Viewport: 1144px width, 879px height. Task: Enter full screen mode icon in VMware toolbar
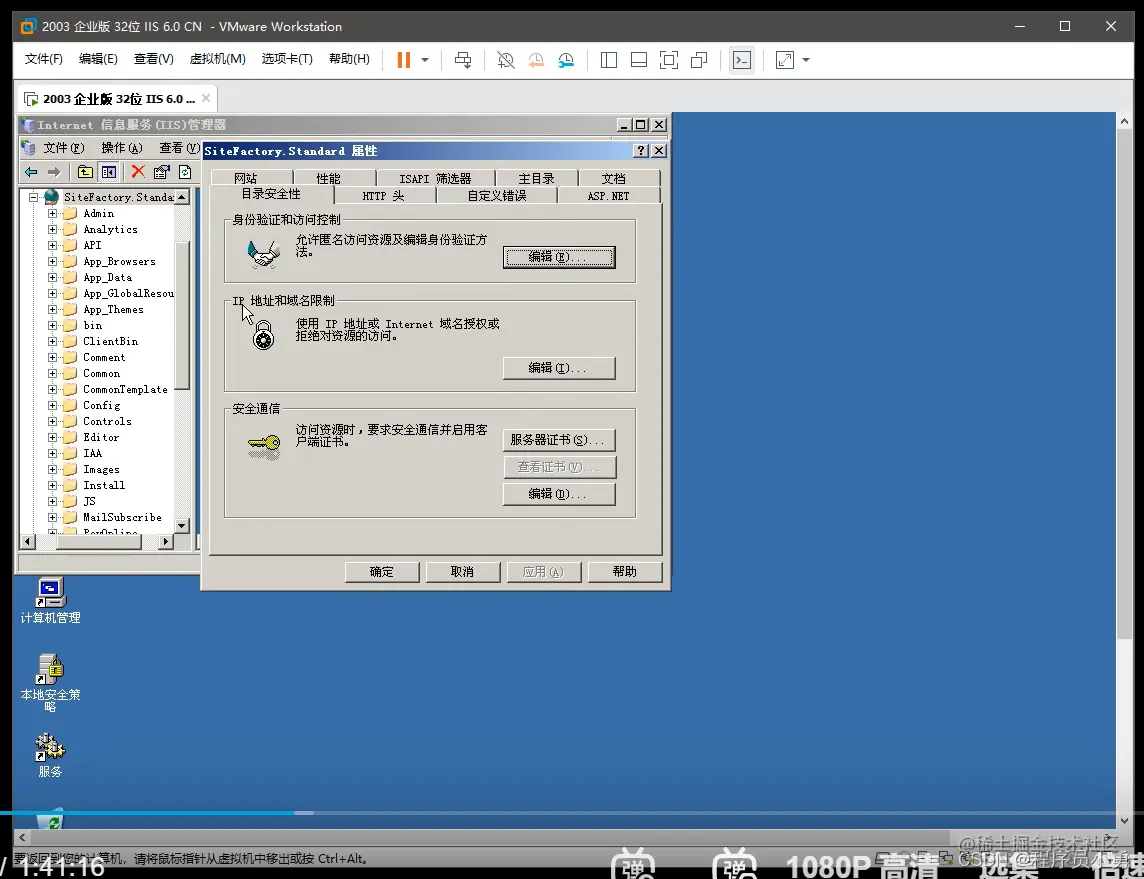(x=668, y=60)
